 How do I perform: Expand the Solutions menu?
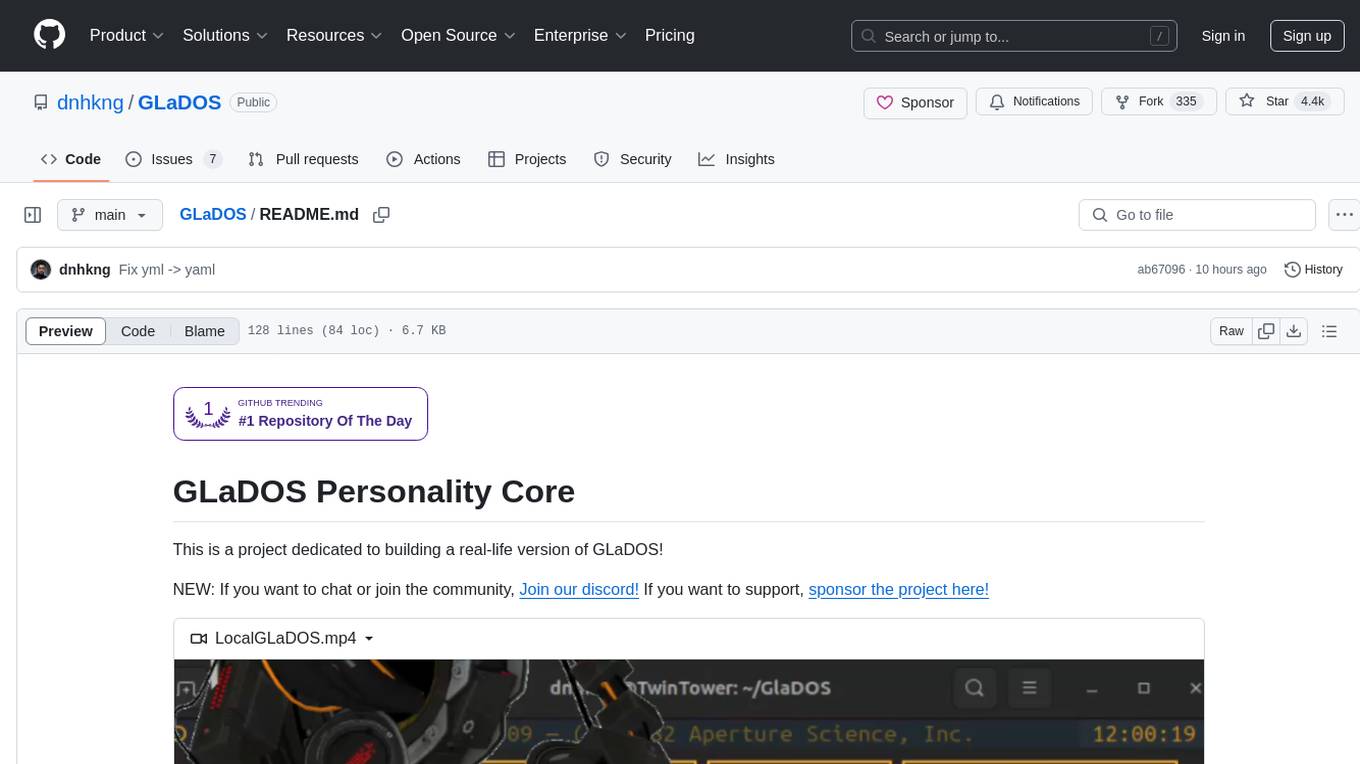(225, 35)
